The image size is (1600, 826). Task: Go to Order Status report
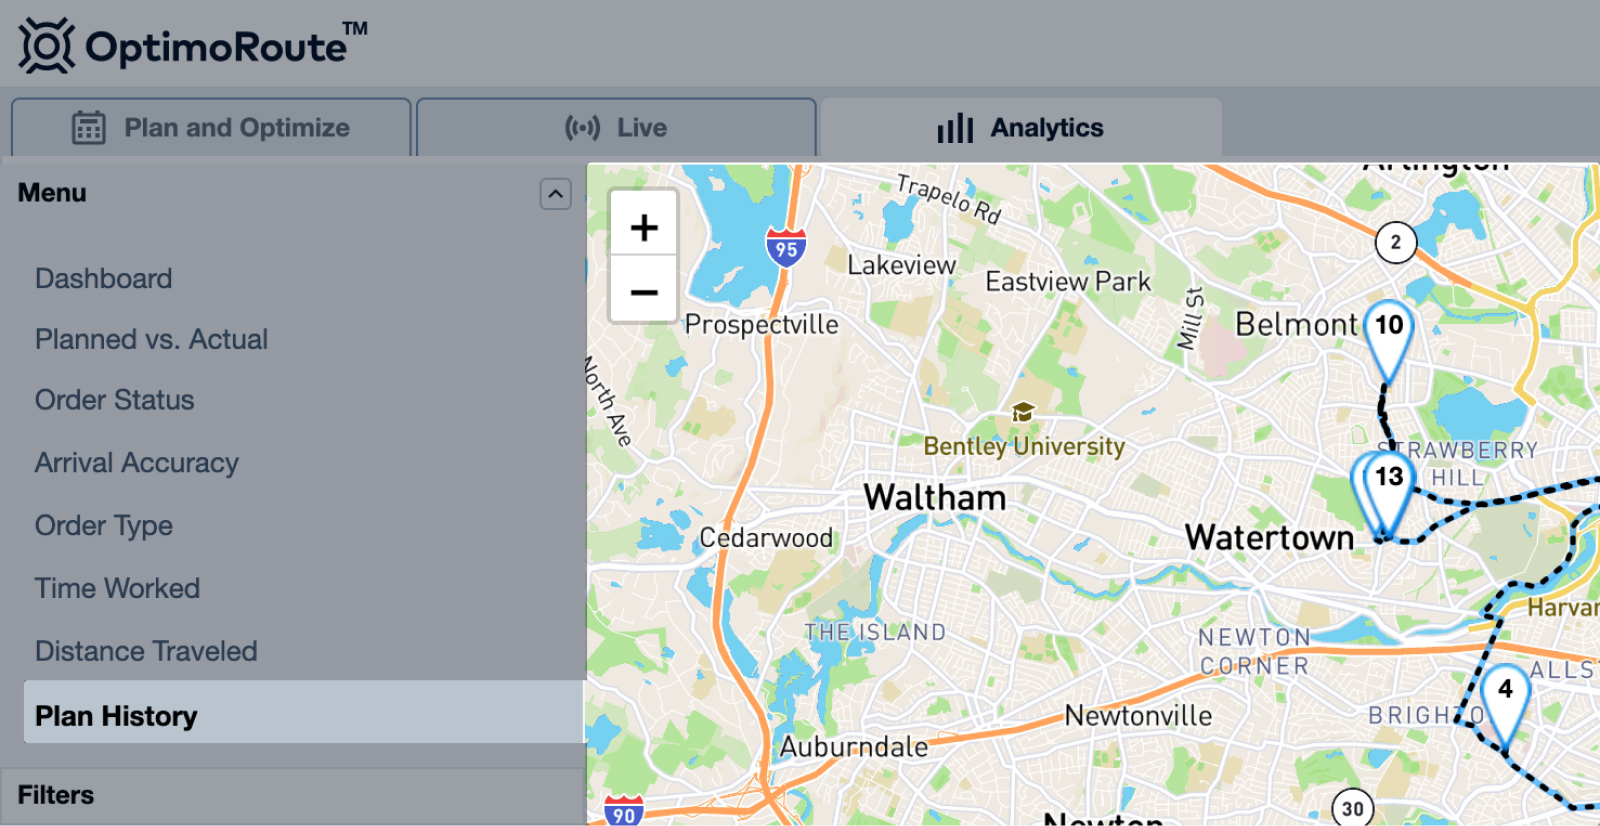pyautogui.click(x=115, y=400)
